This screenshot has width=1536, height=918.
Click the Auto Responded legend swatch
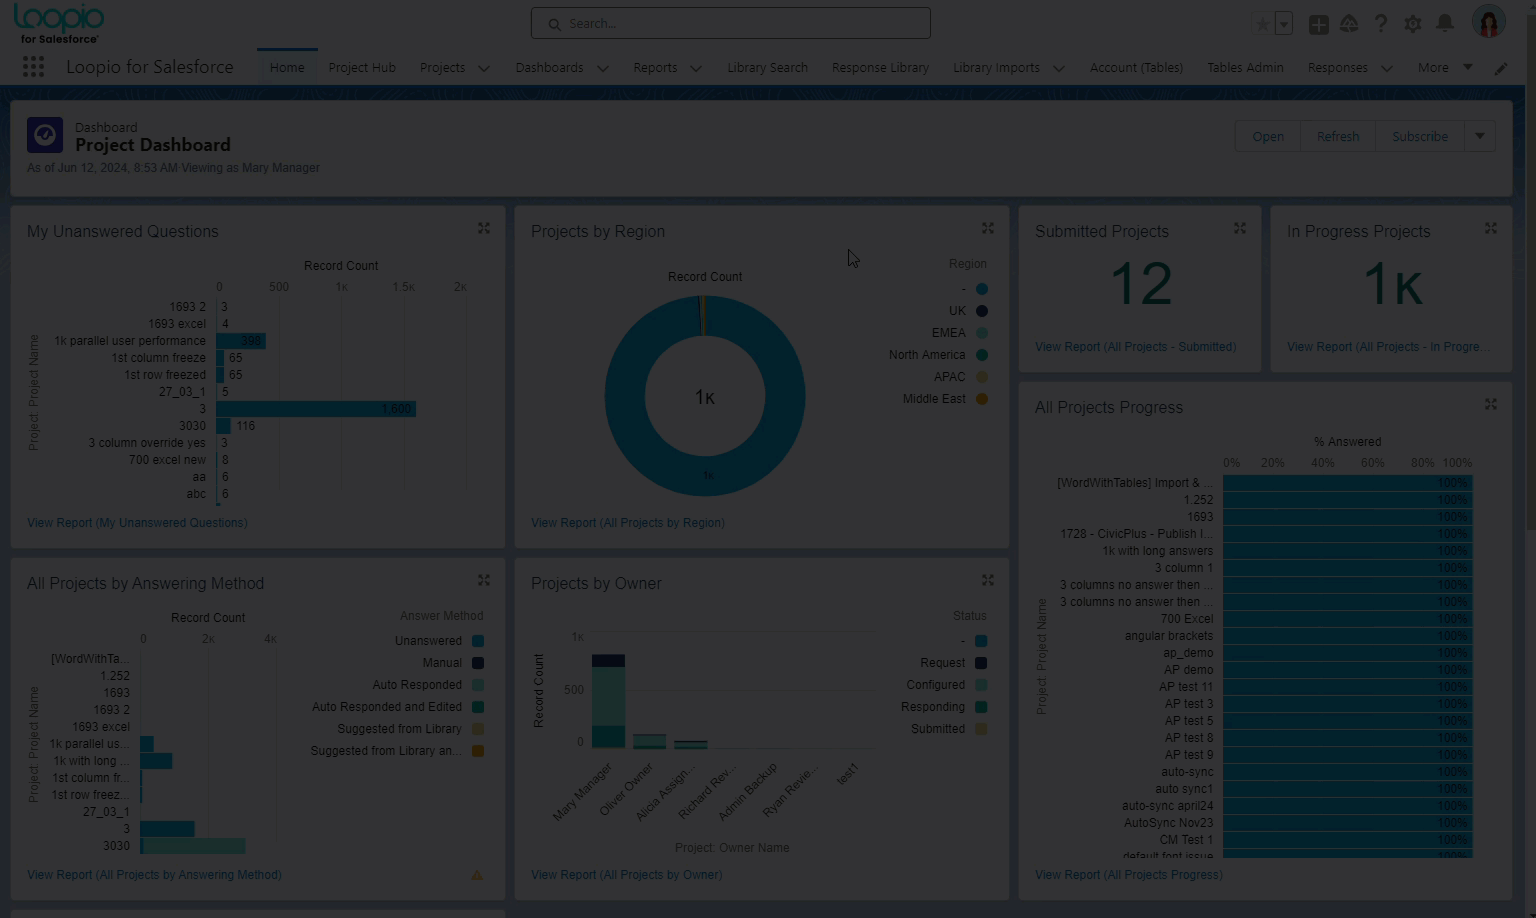[x=478, y=685]
